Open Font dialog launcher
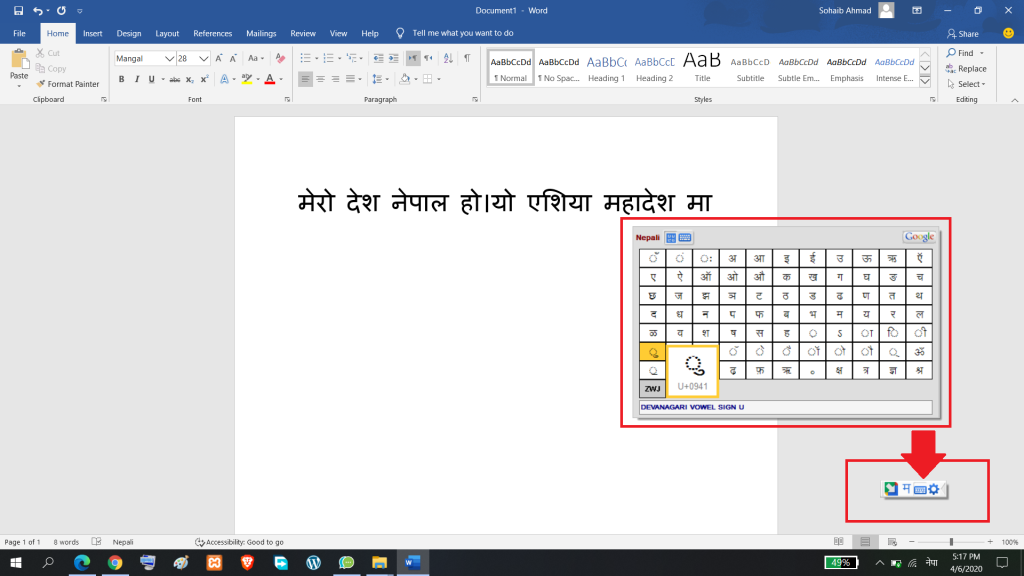The width and height of the screenshot is (1024, 576). tap(287, 100)
